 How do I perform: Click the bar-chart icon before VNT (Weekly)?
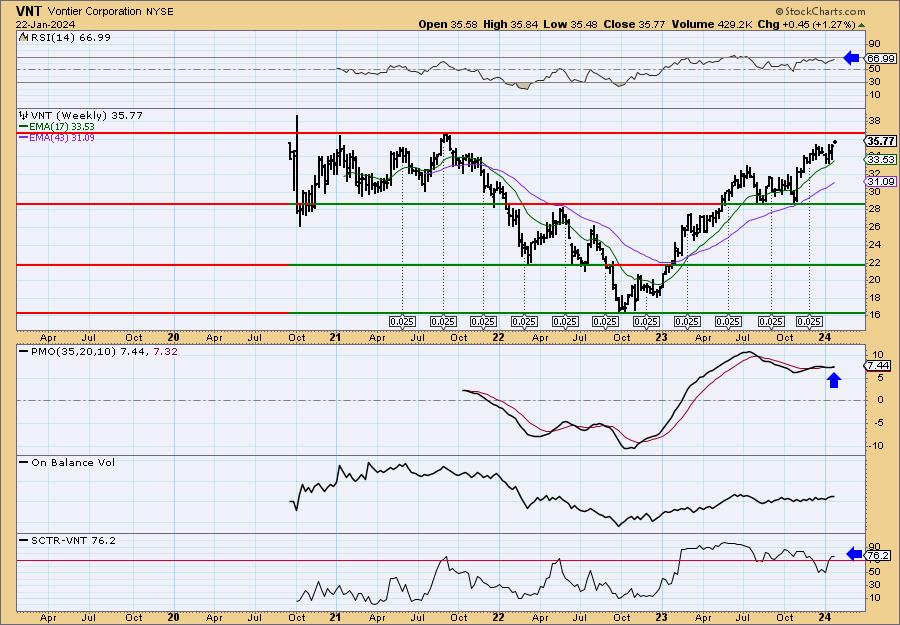tap(24, 115)
